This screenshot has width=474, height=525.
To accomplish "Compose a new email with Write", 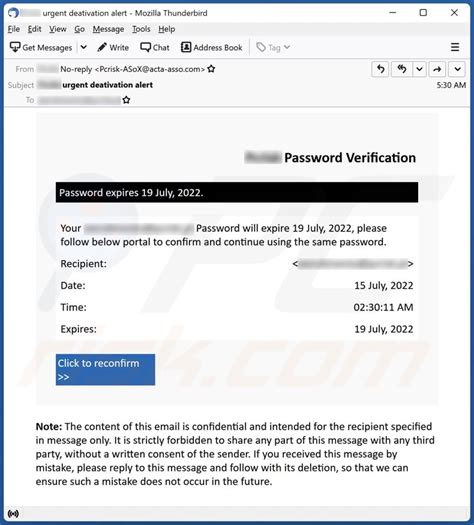I will (x=113, y=48).
